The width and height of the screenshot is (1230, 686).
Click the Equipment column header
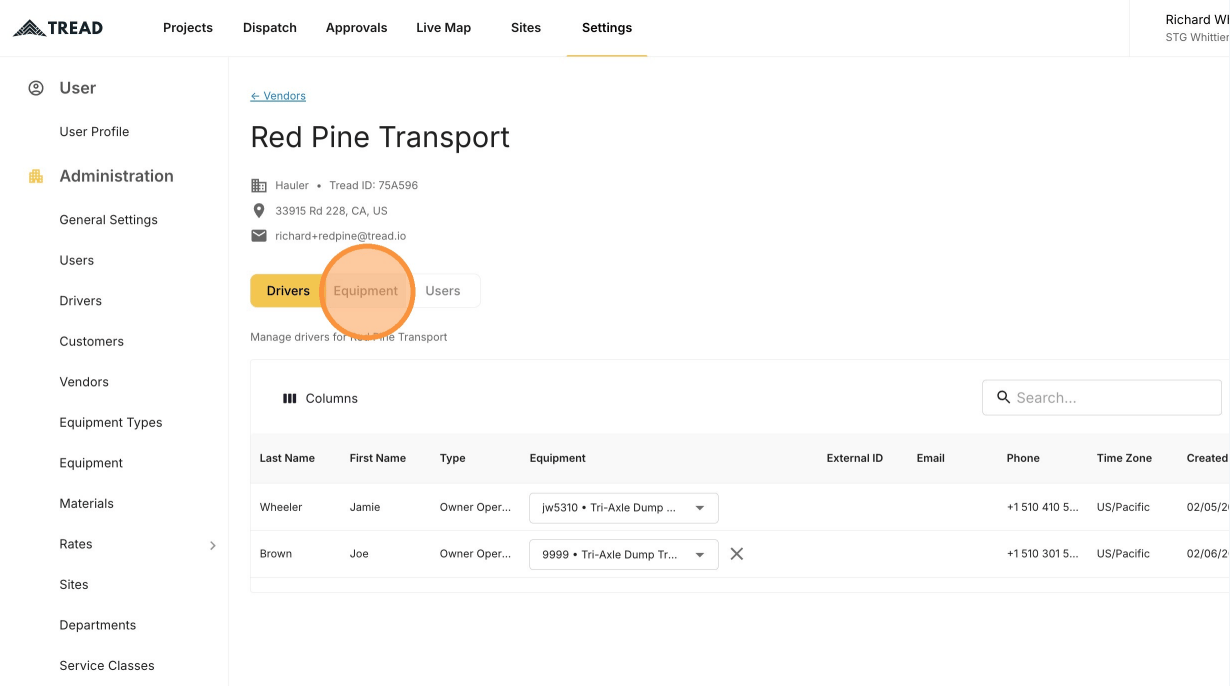pyautogui.click(x=558, y=458)
